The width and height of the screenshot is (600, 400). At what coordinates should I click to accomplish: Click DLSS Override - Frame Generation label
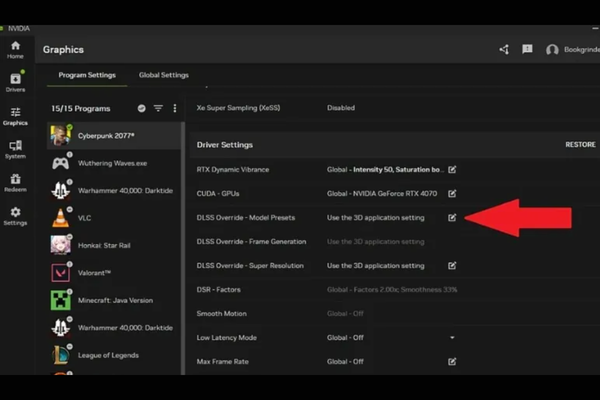tap(251, 242)
